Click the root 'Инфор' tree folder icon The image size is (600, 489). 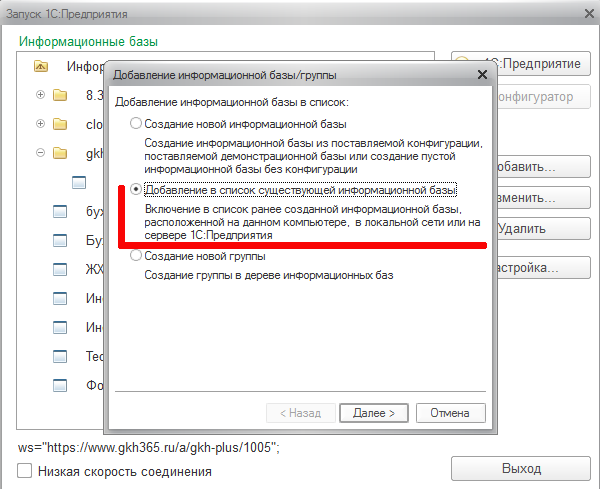point(41,66)
